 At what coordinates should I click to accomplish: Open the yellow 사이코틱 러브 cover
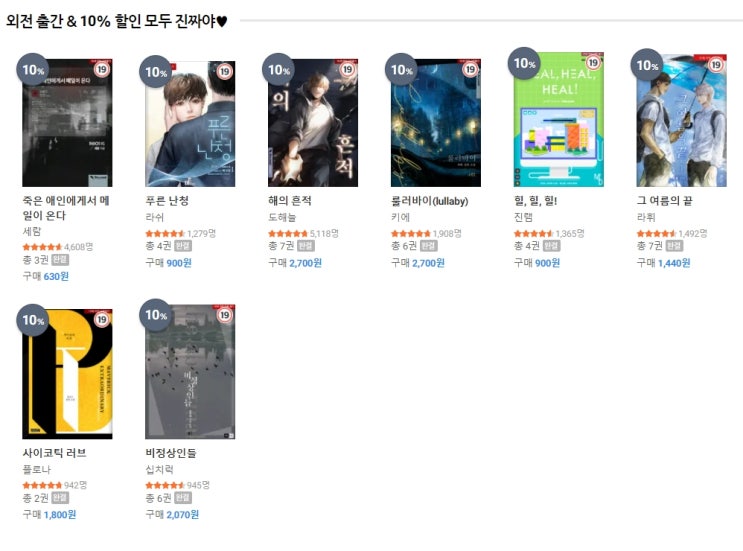tap(67, 374)
